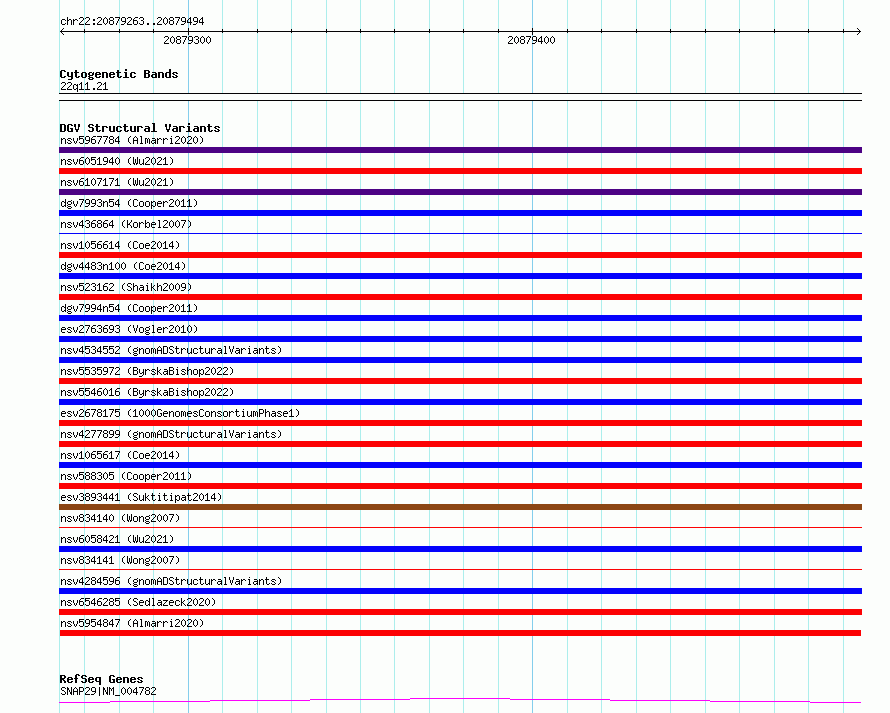Click nsv523162 (Shaikh2009) label

[126, 287]
